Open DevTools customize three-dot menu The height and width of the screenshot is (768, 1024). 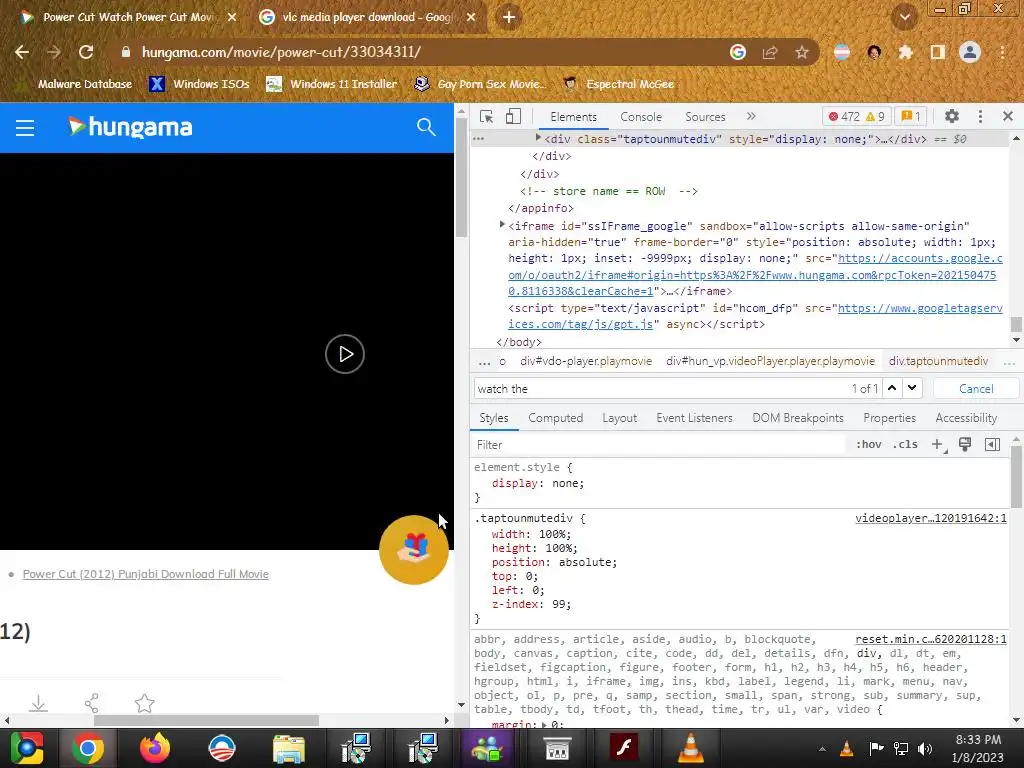click(x=980, y=116)
